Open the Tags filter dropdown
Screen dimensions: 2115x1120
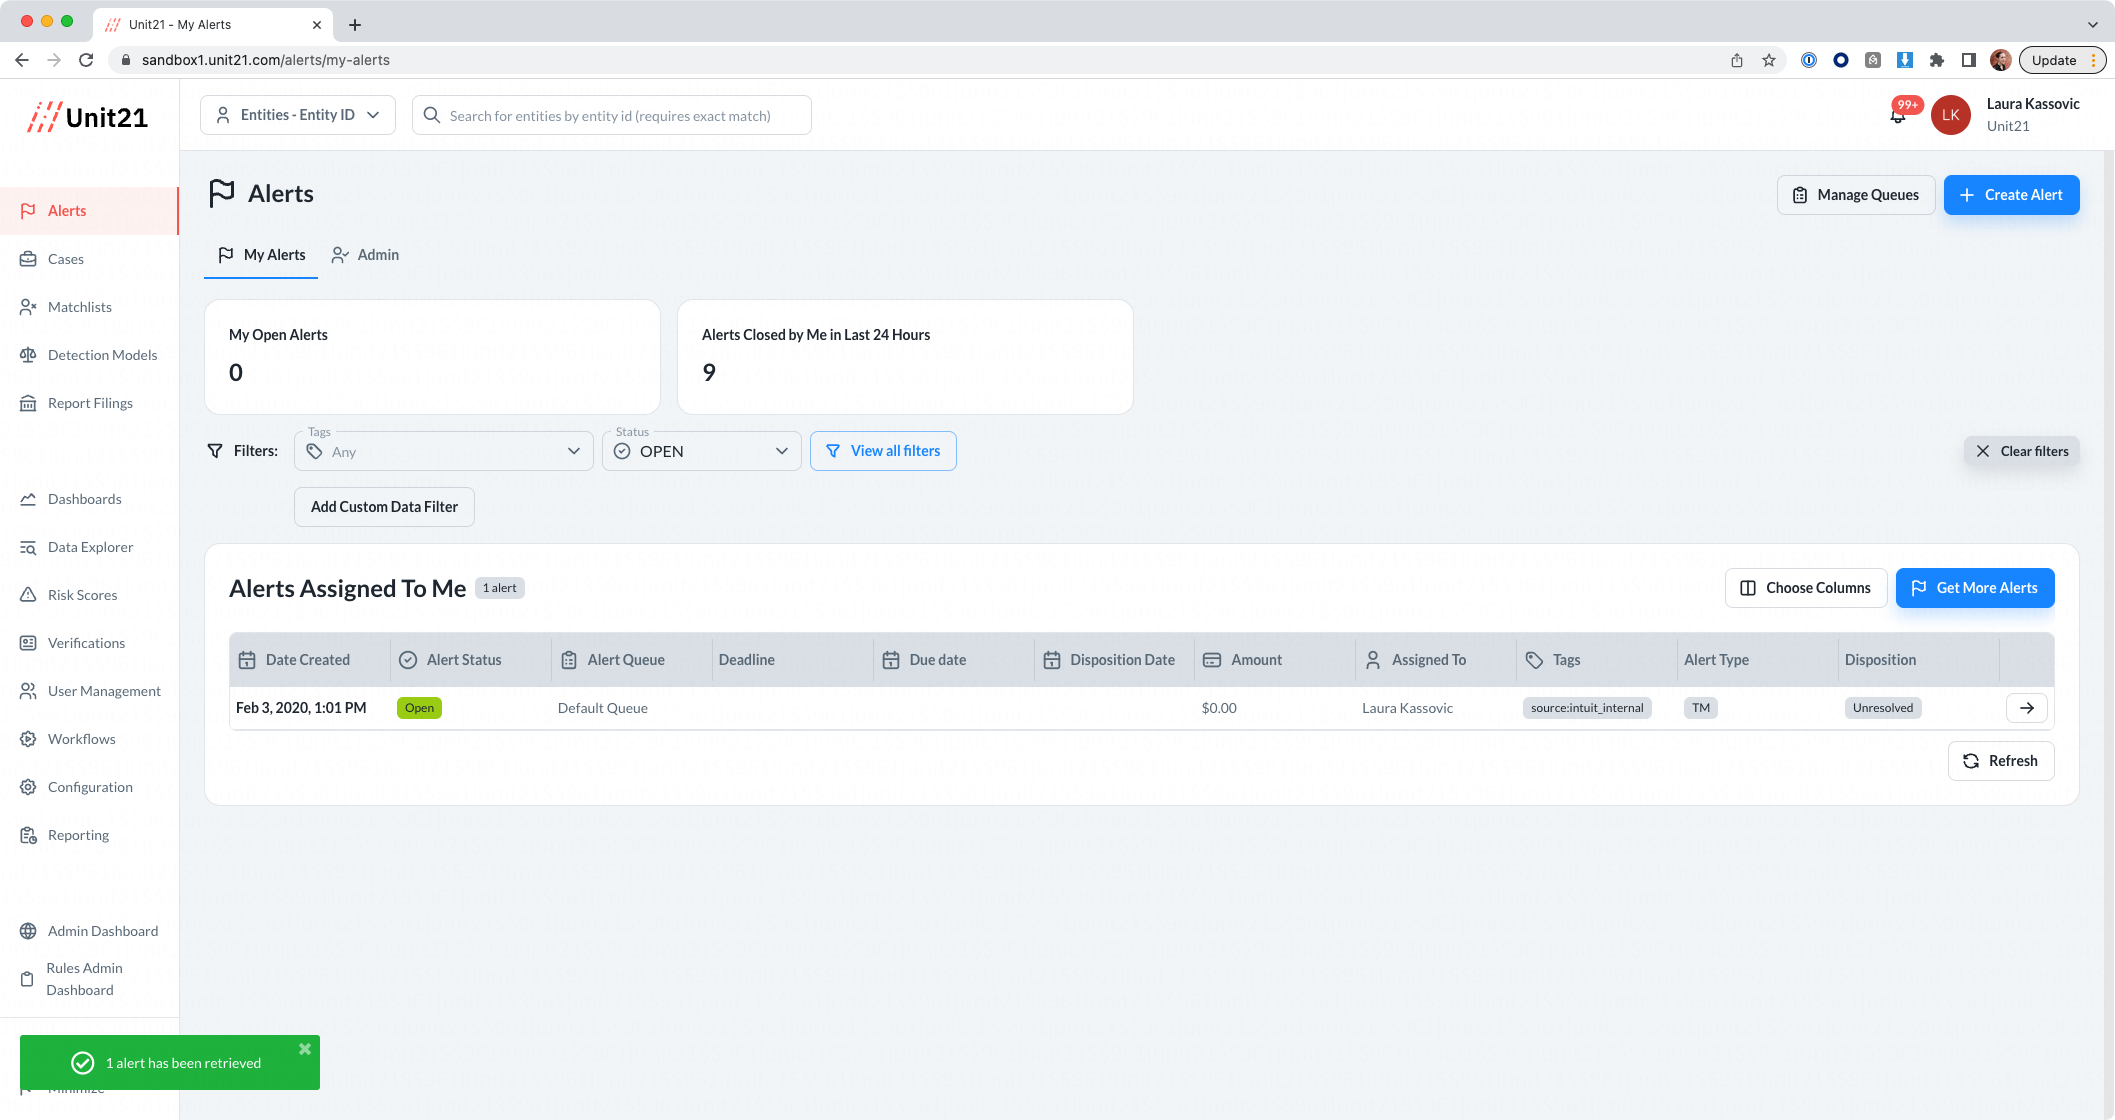tap(444, 451)
